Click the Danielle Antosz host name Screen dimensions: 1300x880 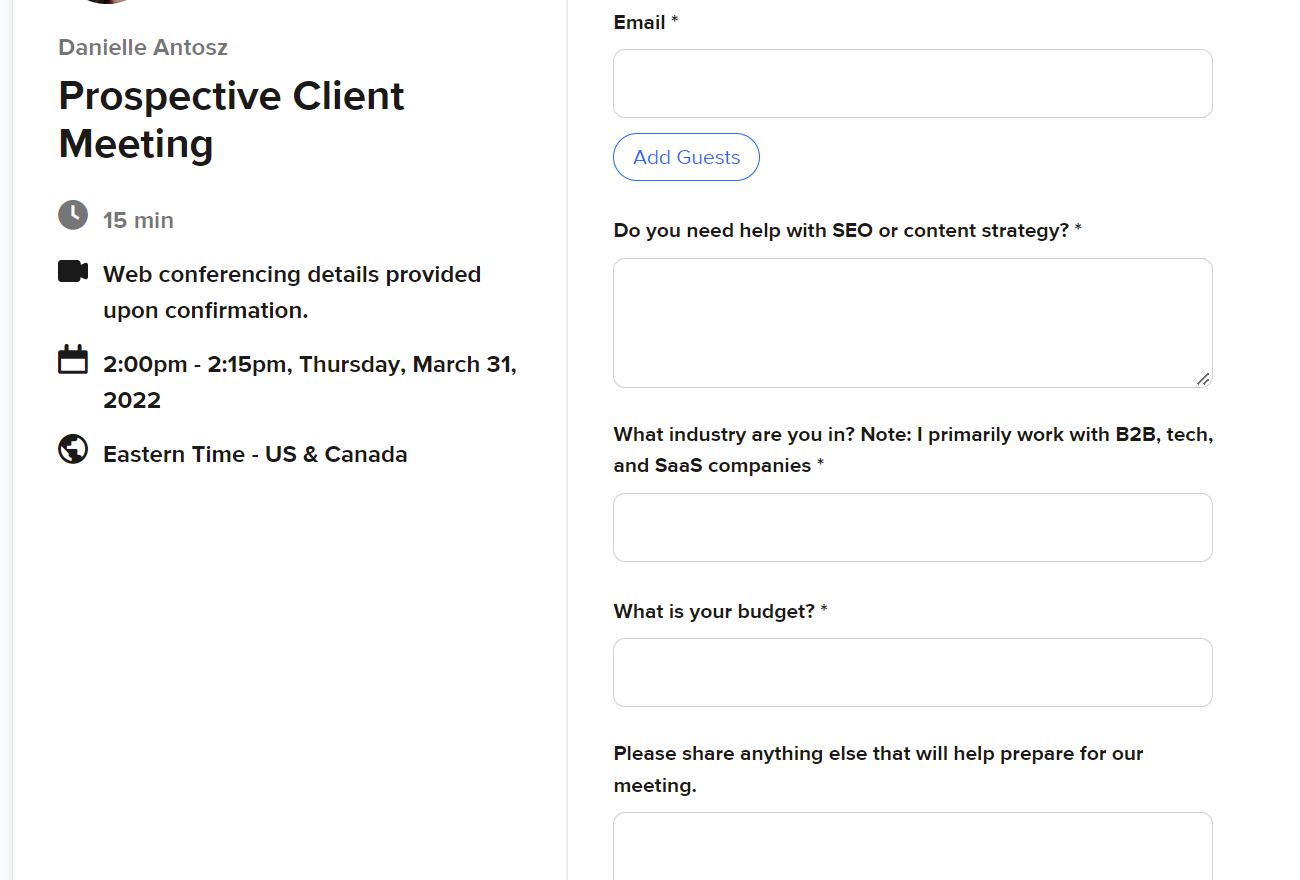pyautogui.click(x=143, y=47)
